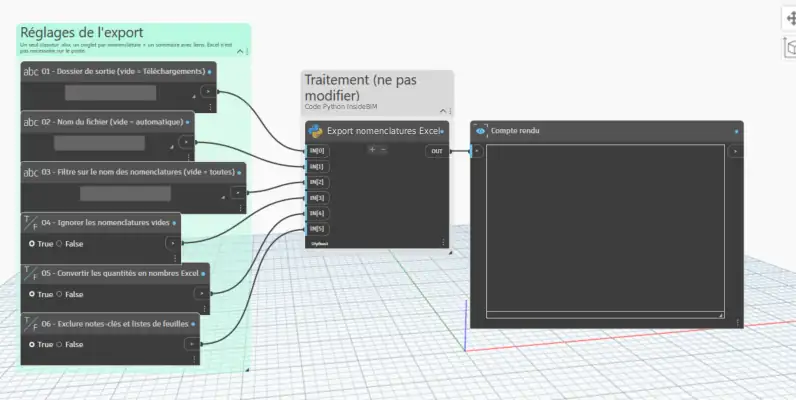Click the eye icon on Compte rendu node
This screenshot has height=400, width=796.
480,130
